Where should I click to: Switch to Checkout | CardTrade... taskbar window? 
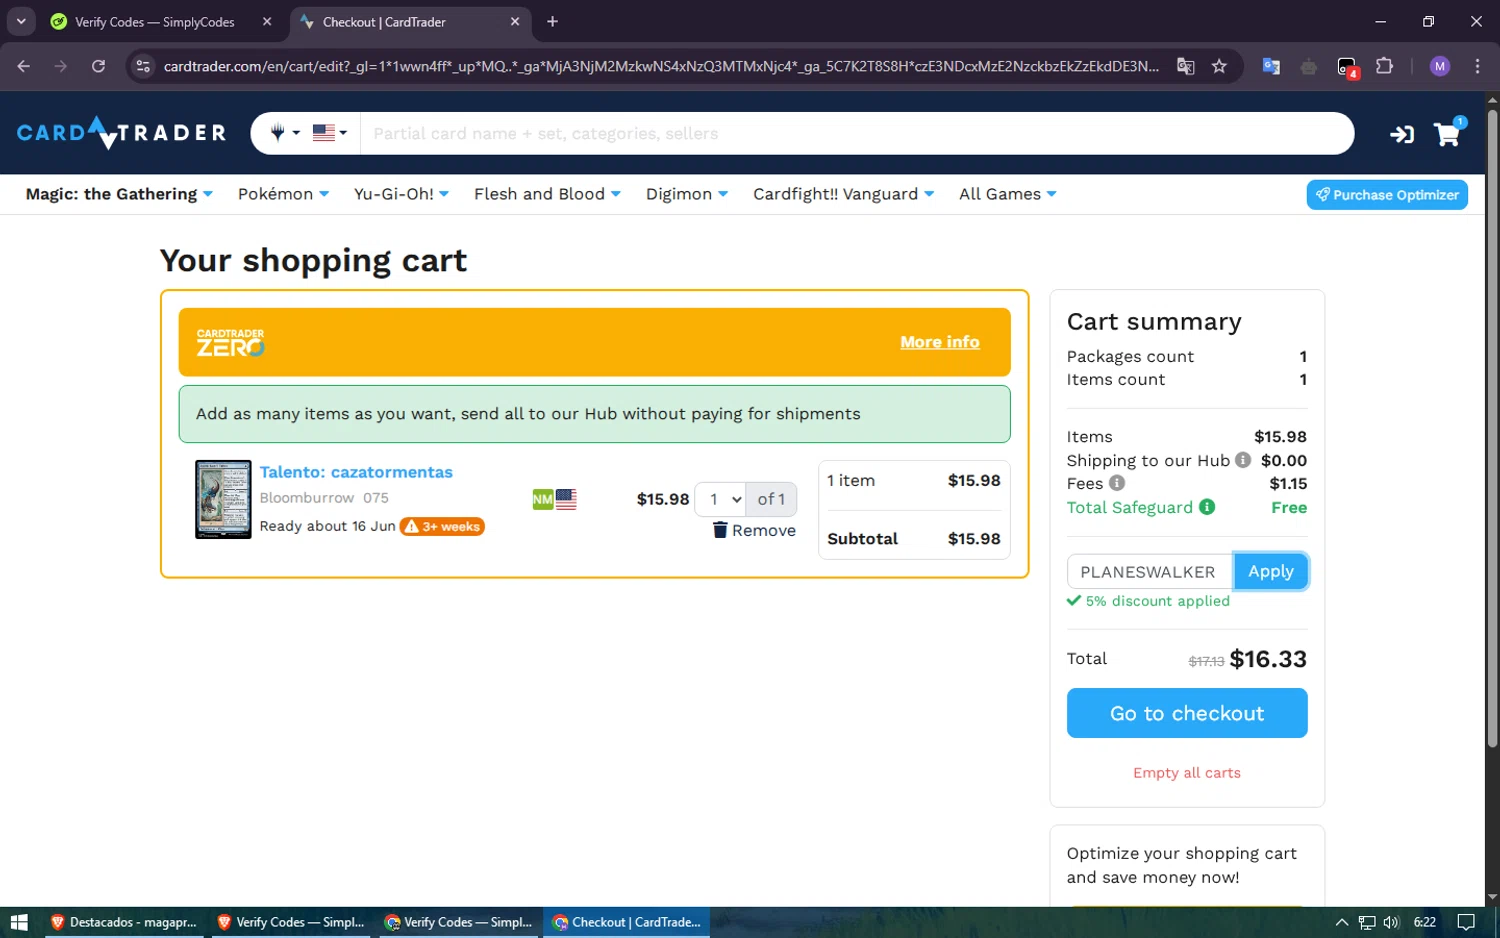point(626,922)
